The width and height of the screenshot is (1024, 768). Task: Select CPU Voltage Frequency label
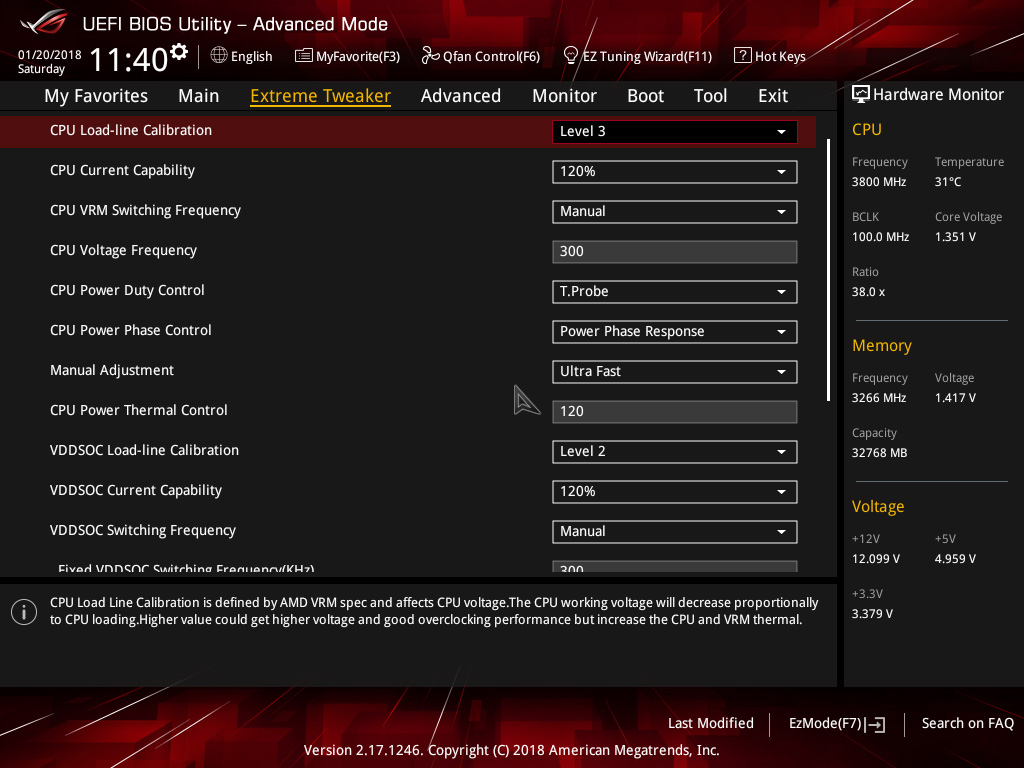pos(123,251)
